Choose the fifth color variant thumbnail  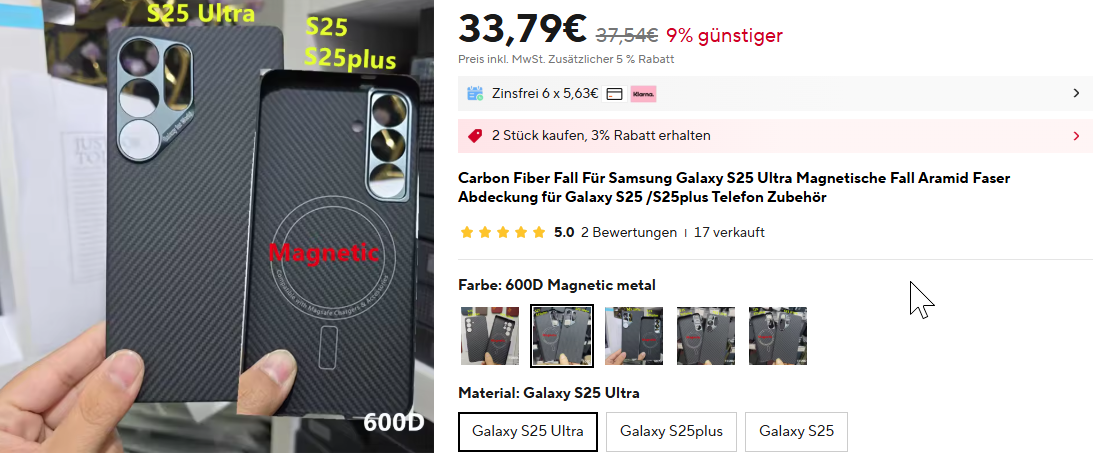[778, 336]
